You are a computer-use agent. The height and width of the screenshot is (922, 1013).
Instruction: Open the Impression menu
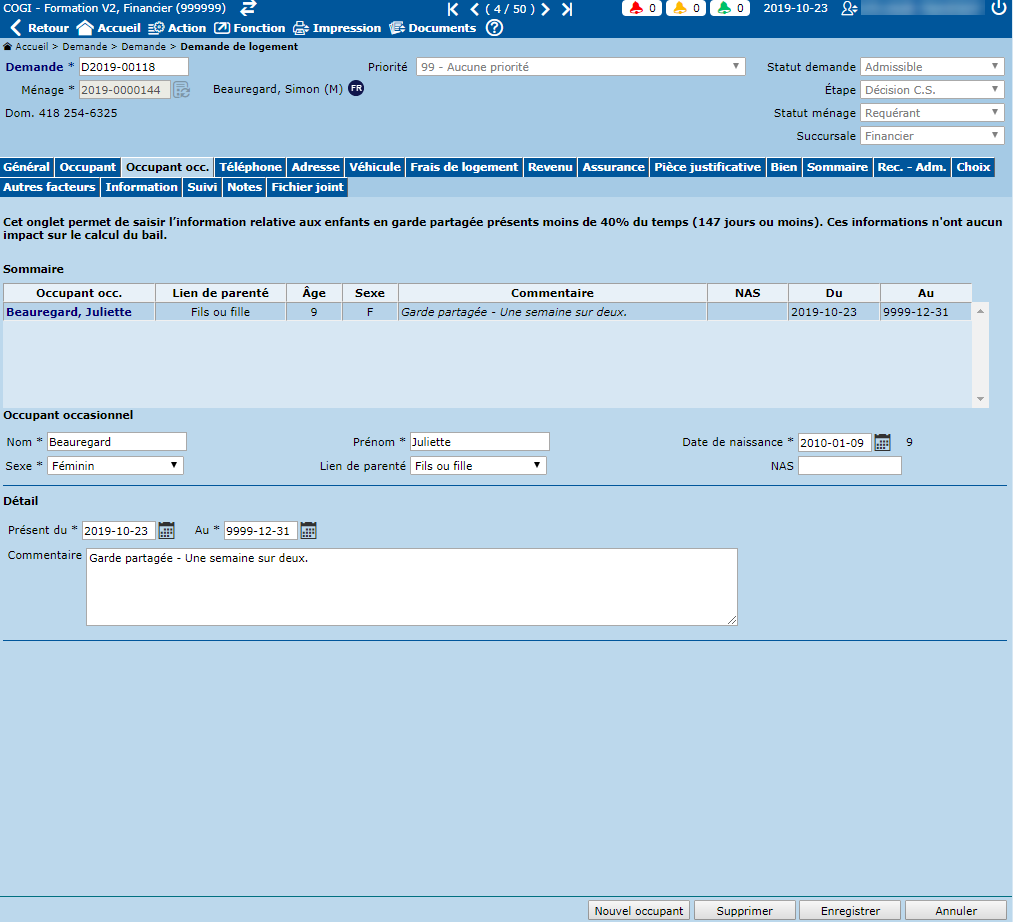336,28
